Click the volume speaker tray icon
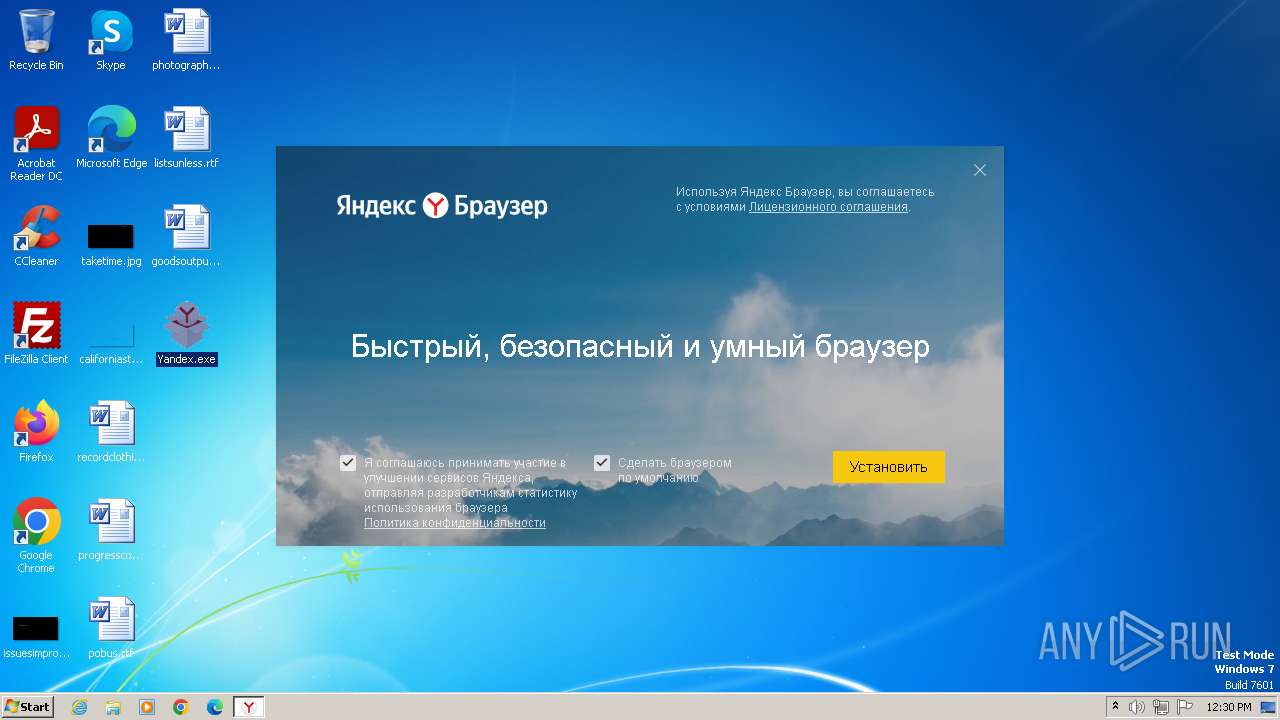Image resolution: width=1280 pixels, height=720 pixels. click(x=1137, y=707)
